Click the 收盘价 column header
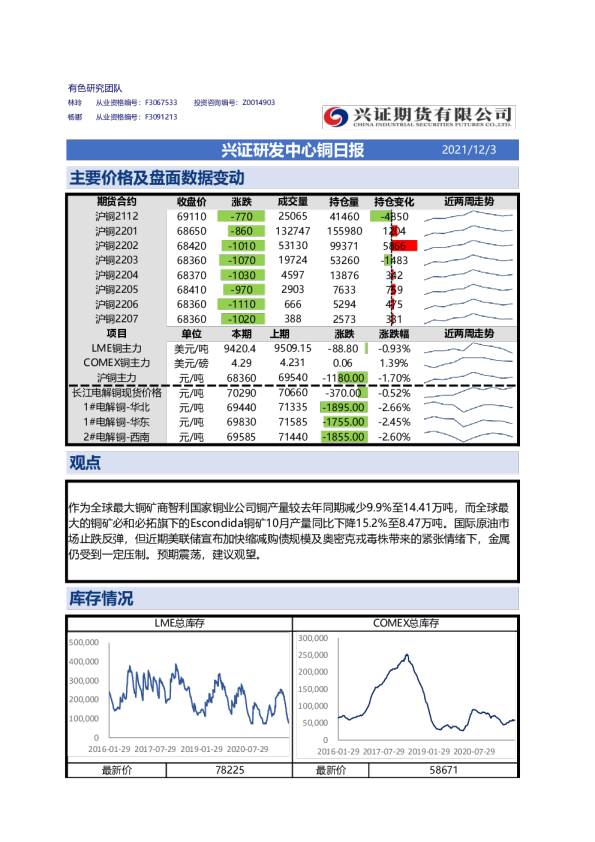 coord(192,202)
